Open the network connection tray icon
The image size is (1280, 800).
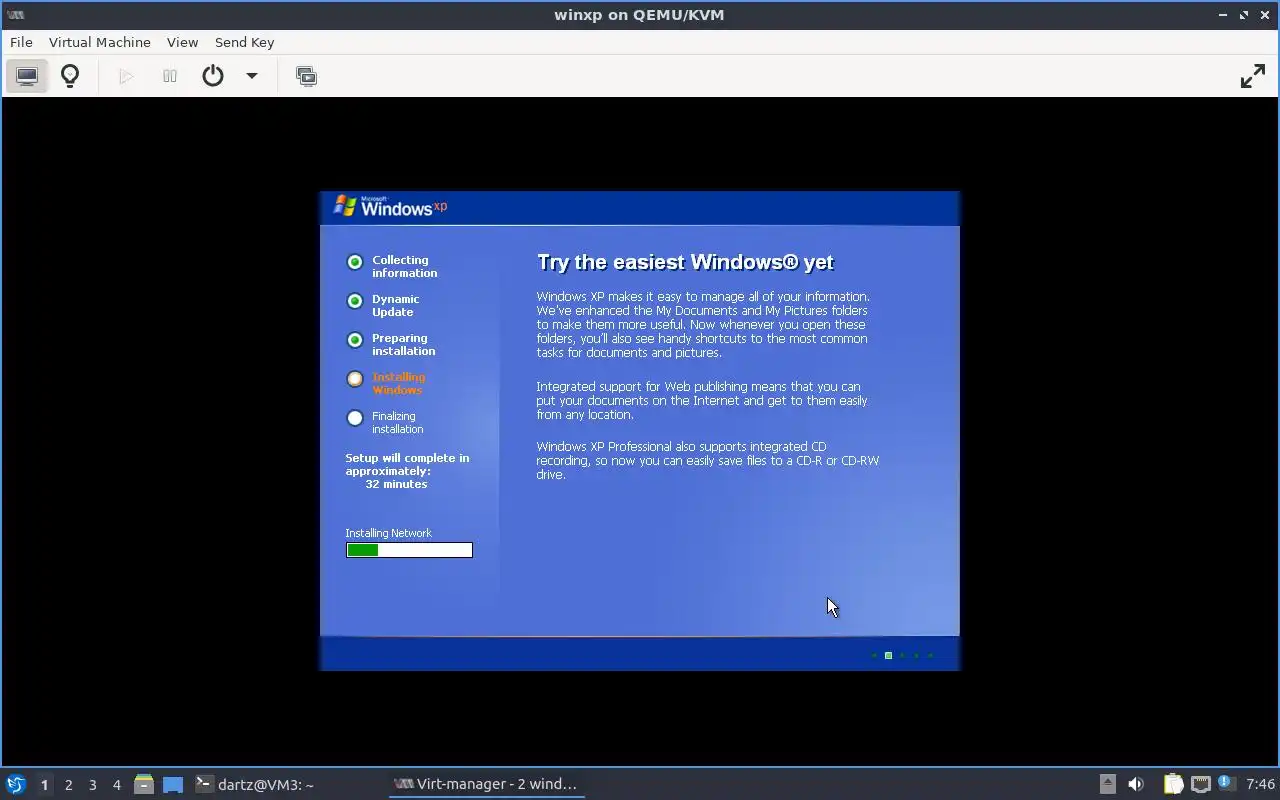point(1201,785)
